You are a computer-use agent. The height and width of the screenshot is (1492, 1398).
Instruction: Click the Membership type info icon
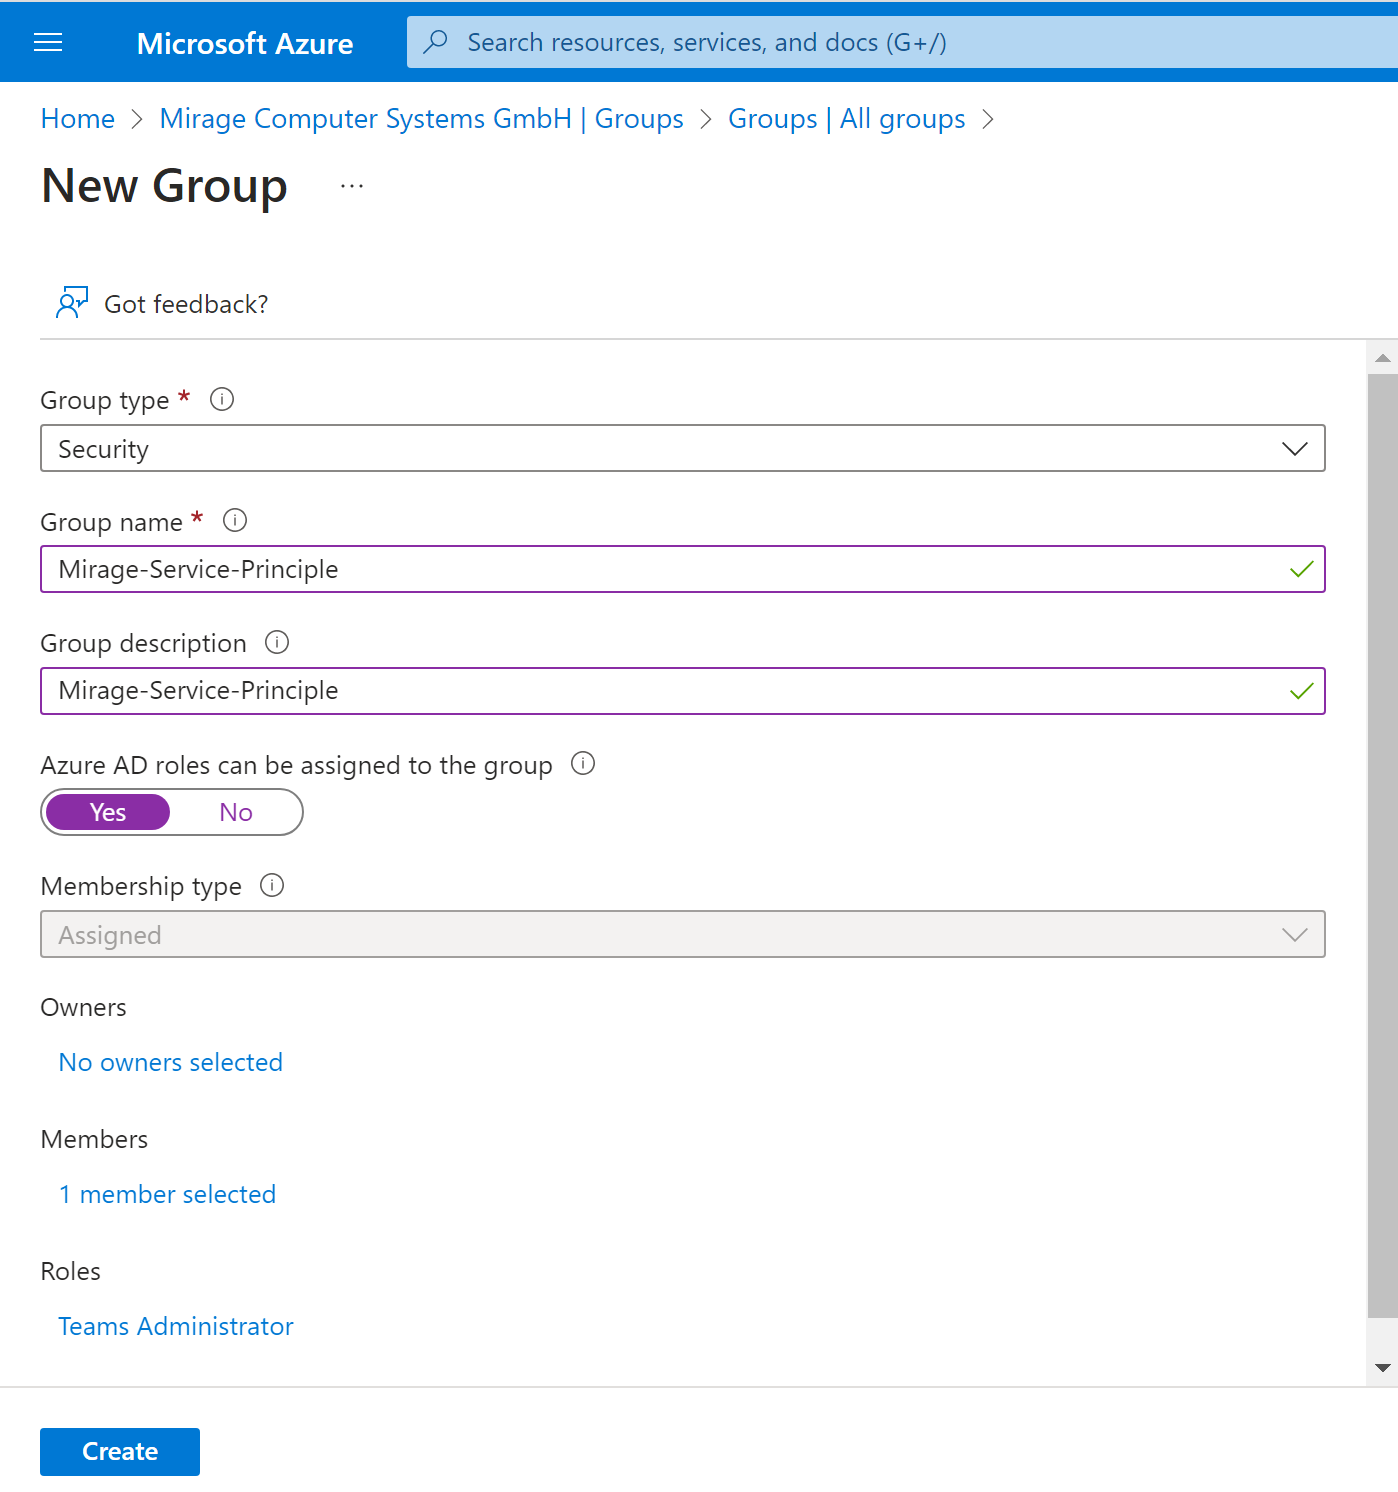272,885
